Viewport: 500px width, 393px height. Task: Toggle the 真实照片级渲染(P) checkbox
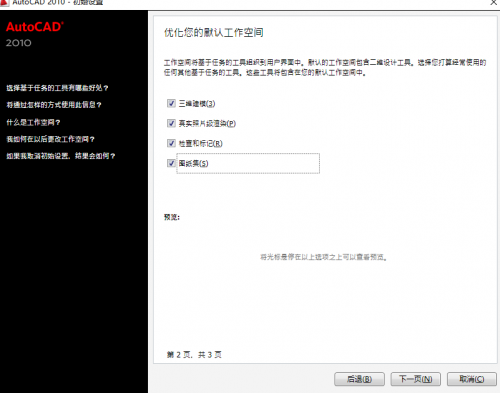171,123
